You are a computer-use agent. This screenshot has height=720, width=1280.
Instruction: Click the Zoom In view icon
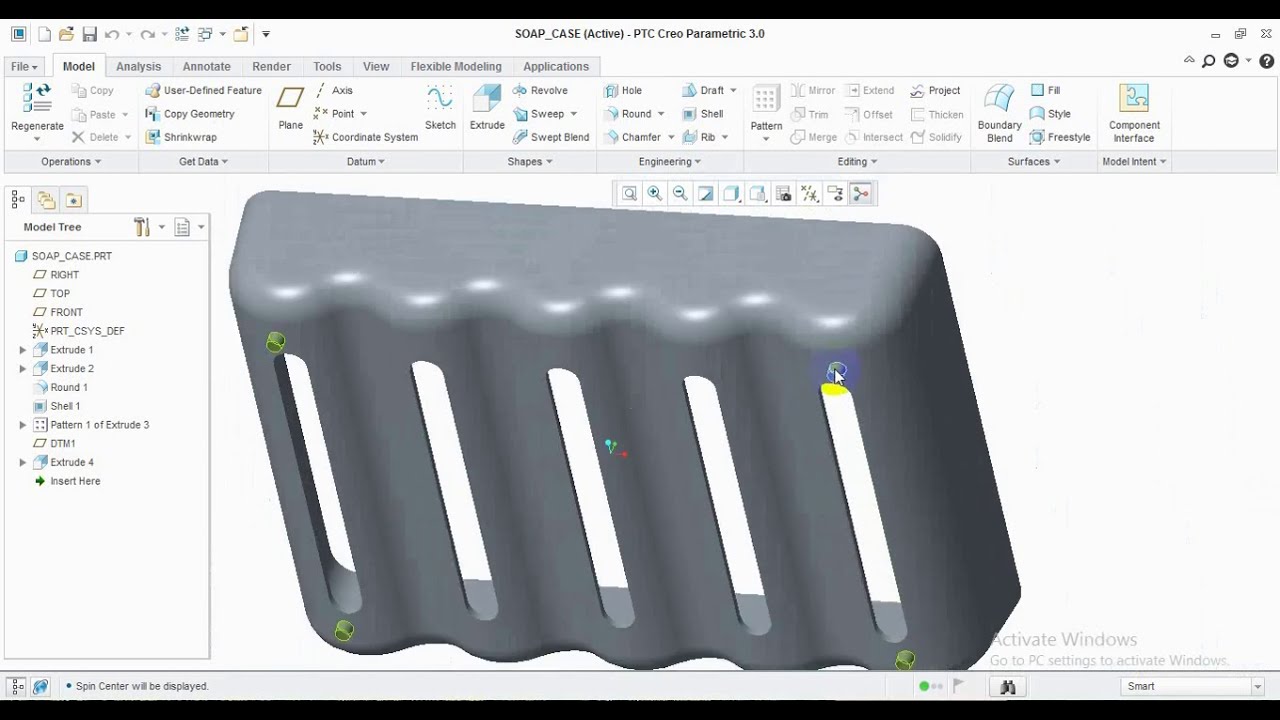(x=655, y=194)
